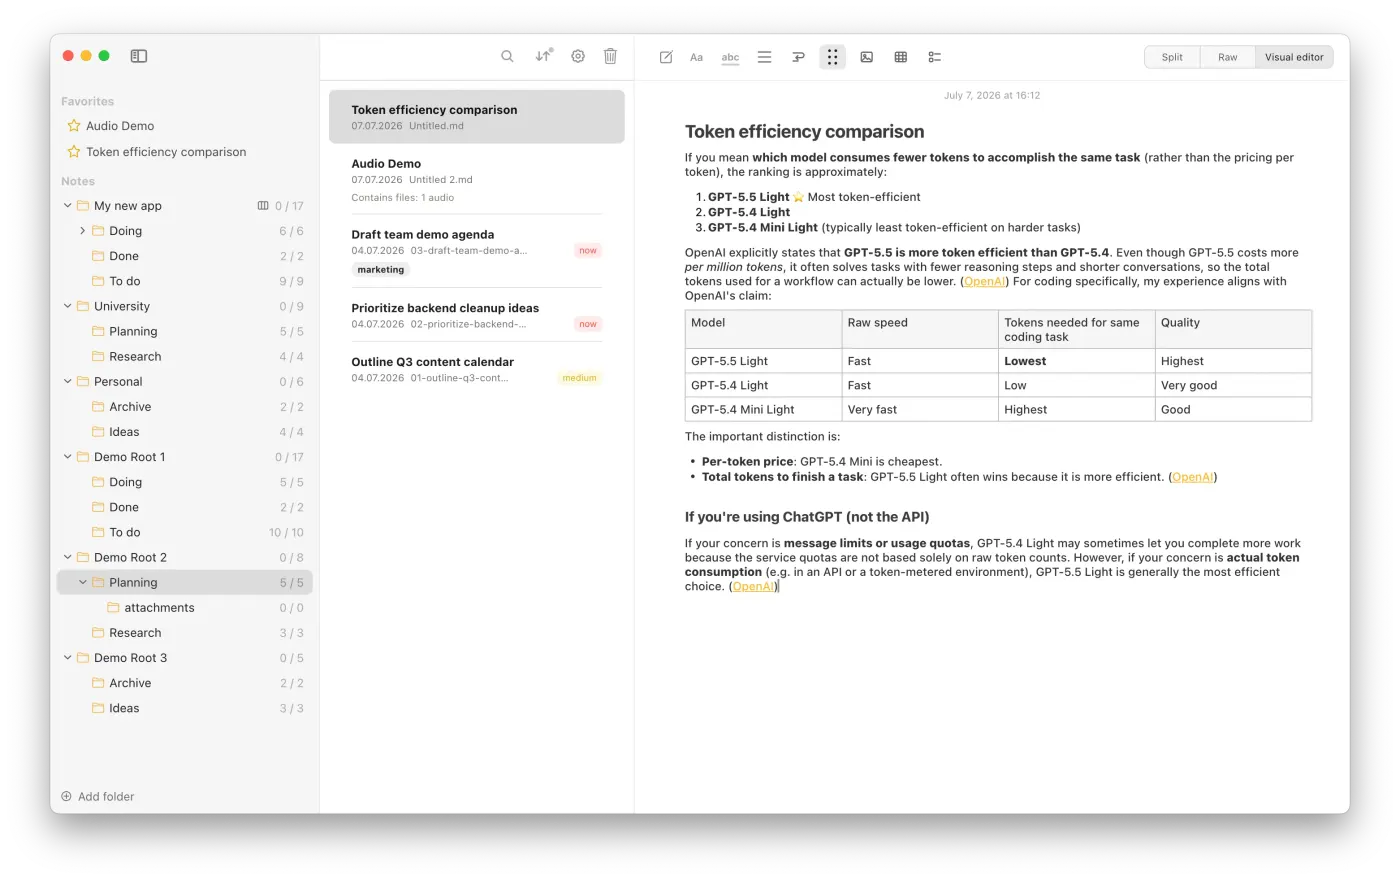The image size is (1400, 880).
Task: Select Ideas folder under Demo Root 3
Action: 185,709
